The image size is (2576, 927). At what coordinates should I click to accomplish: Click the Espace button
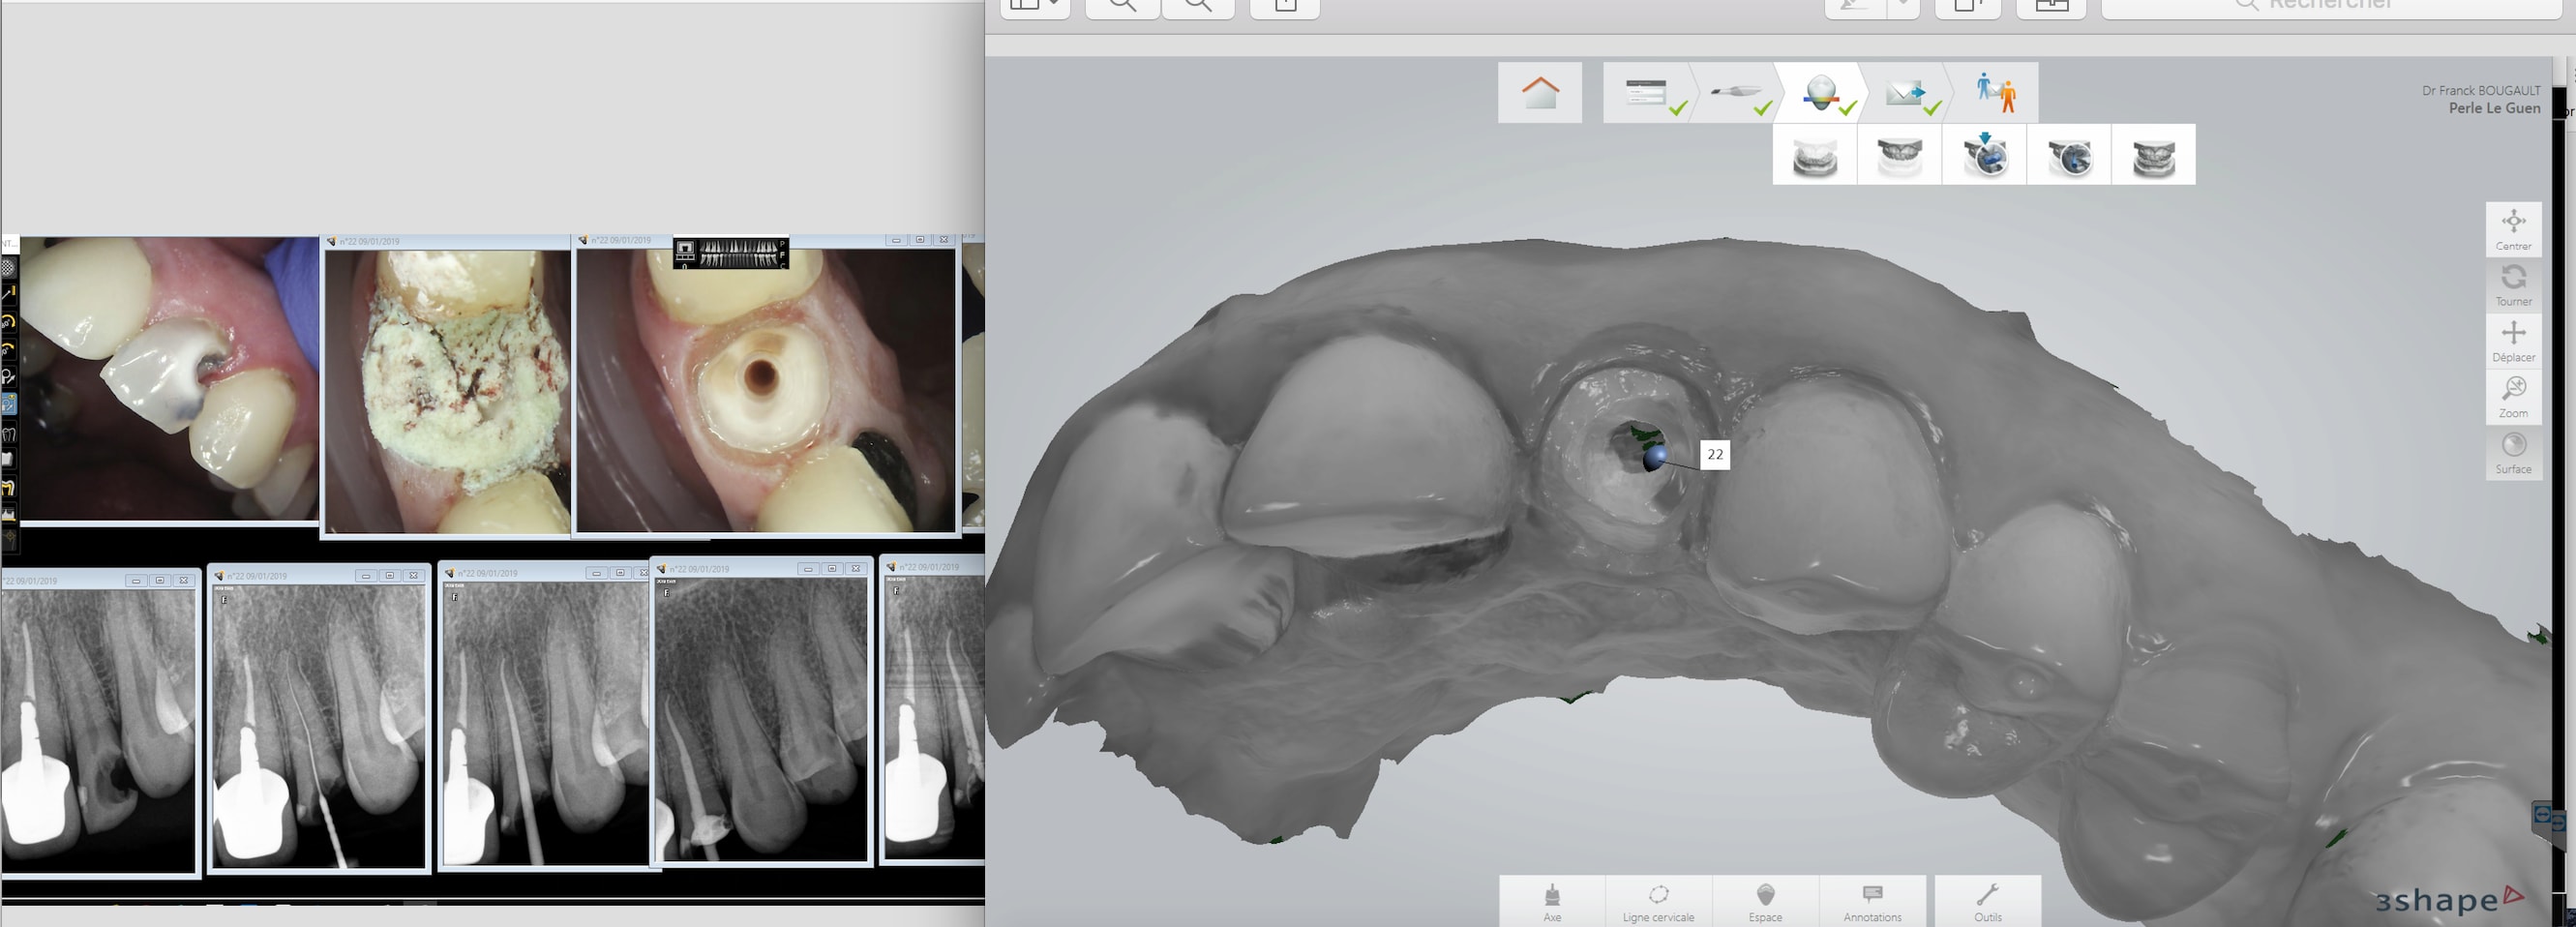coord(1765,901)
